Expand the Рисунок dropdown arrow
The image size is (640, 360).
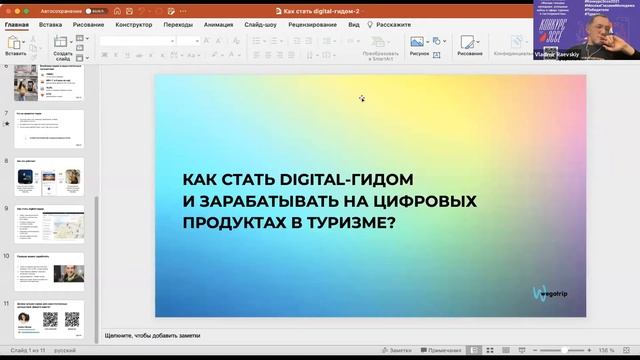(427, 42)
